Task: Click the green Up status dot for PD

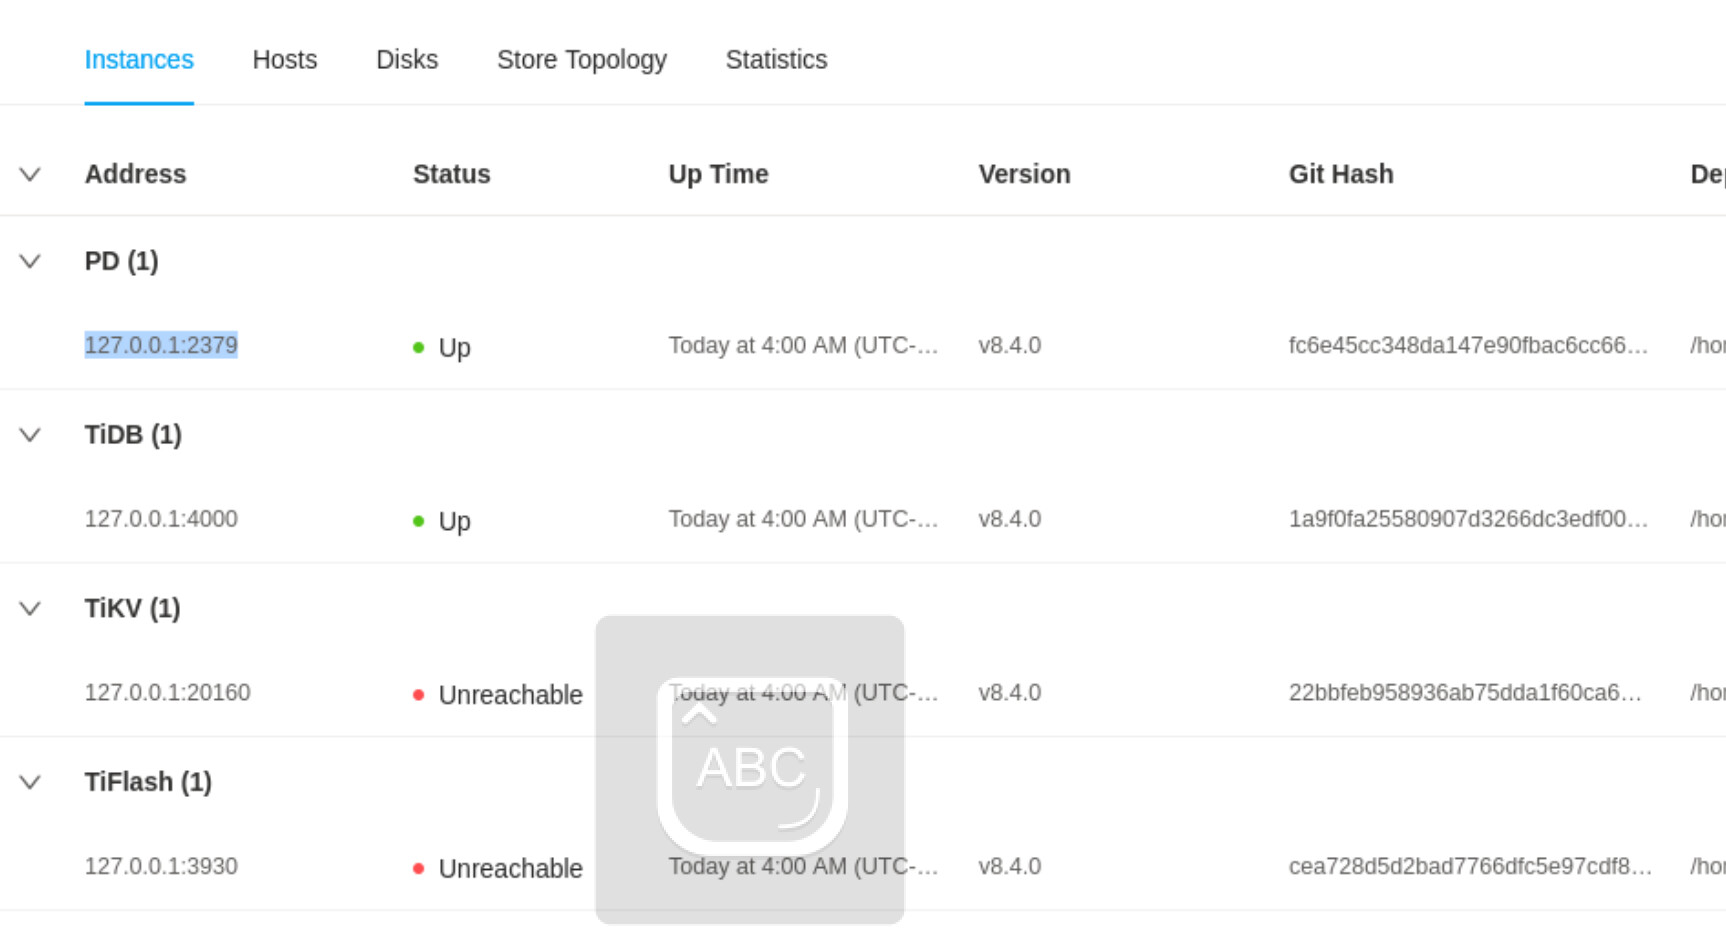Action: point(418,348)
